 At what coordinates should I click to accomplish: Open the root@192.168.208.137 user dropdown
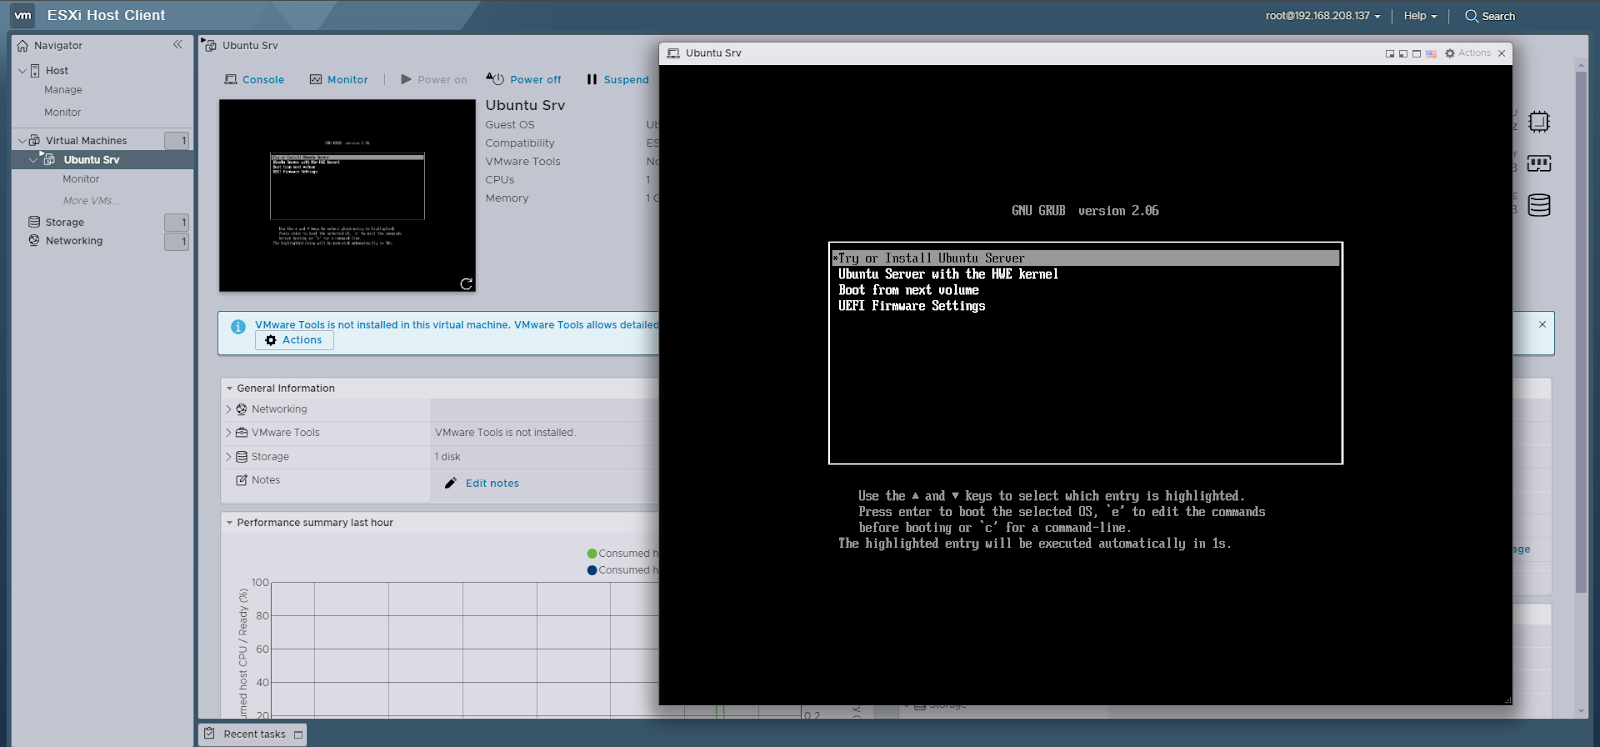(1322, 16)
